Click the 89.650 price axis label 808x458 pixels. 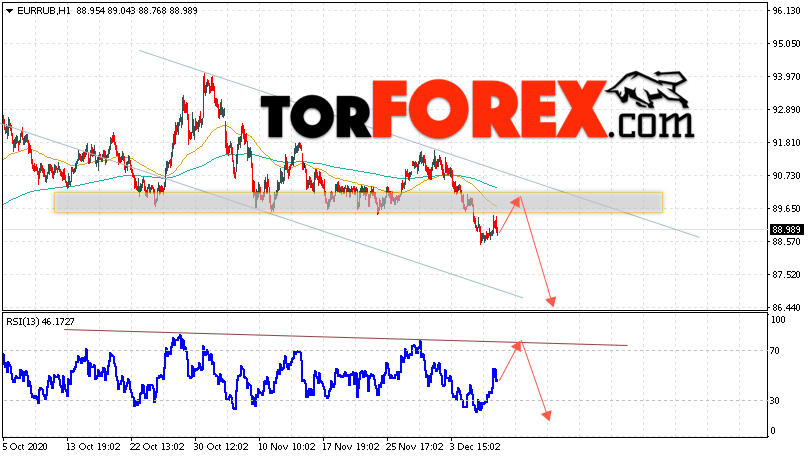point(786,209)
